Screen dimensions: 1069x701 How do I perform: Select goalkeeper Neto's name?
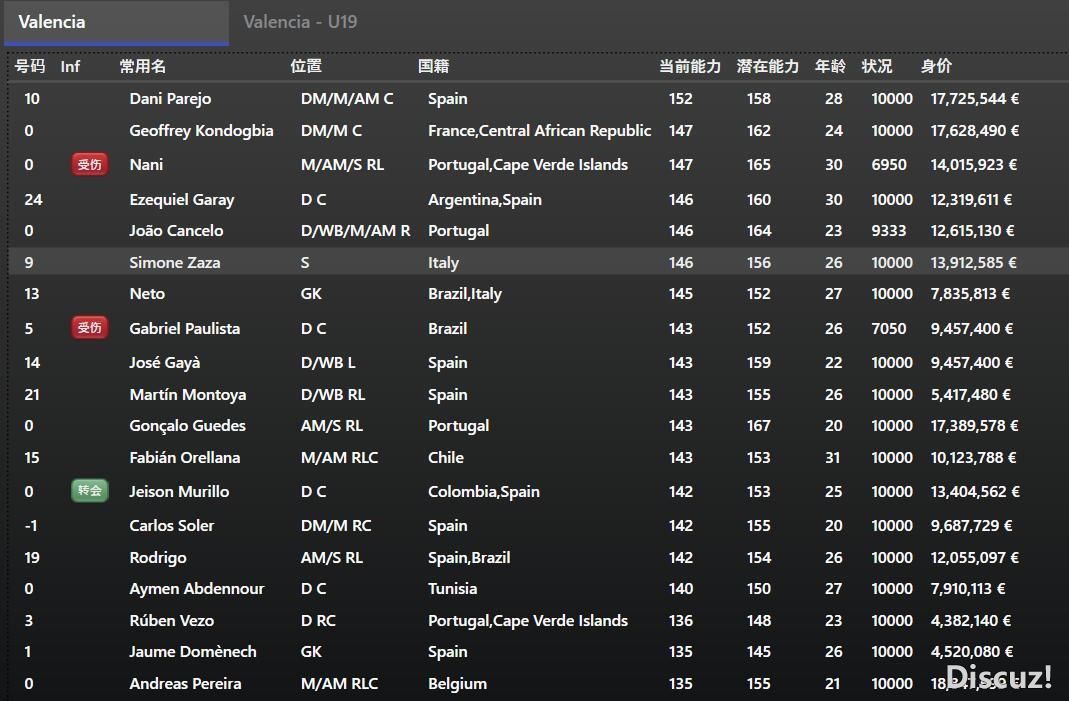click(x=147, y=294)
